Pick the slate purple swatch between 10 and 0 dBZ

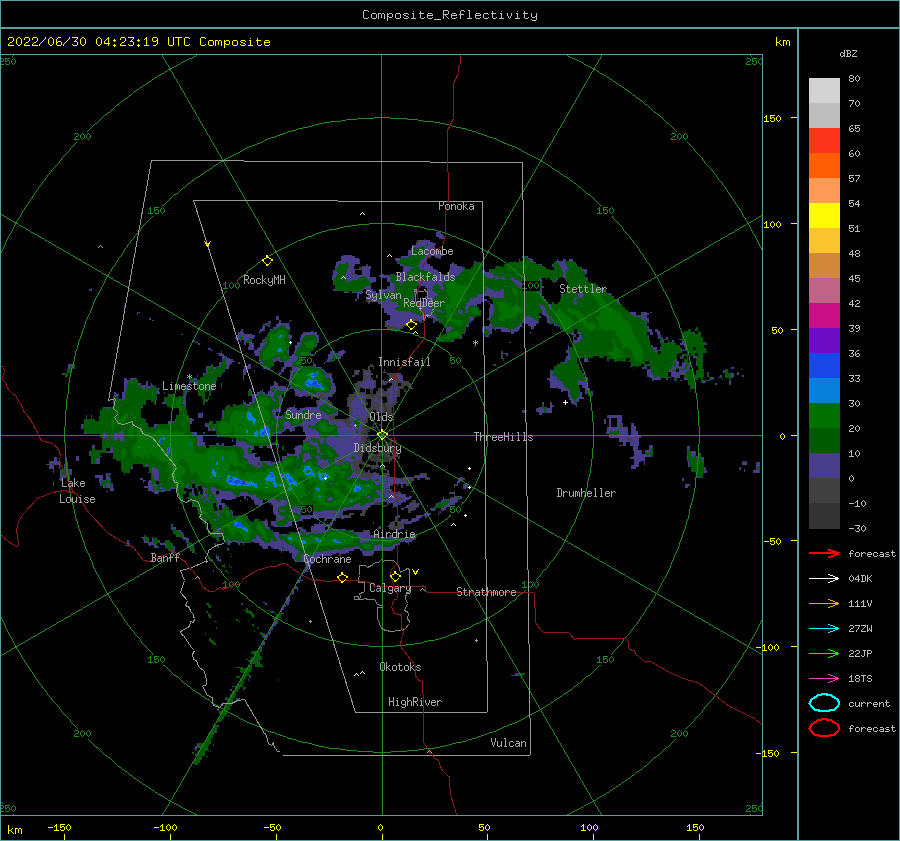(824, 465)
